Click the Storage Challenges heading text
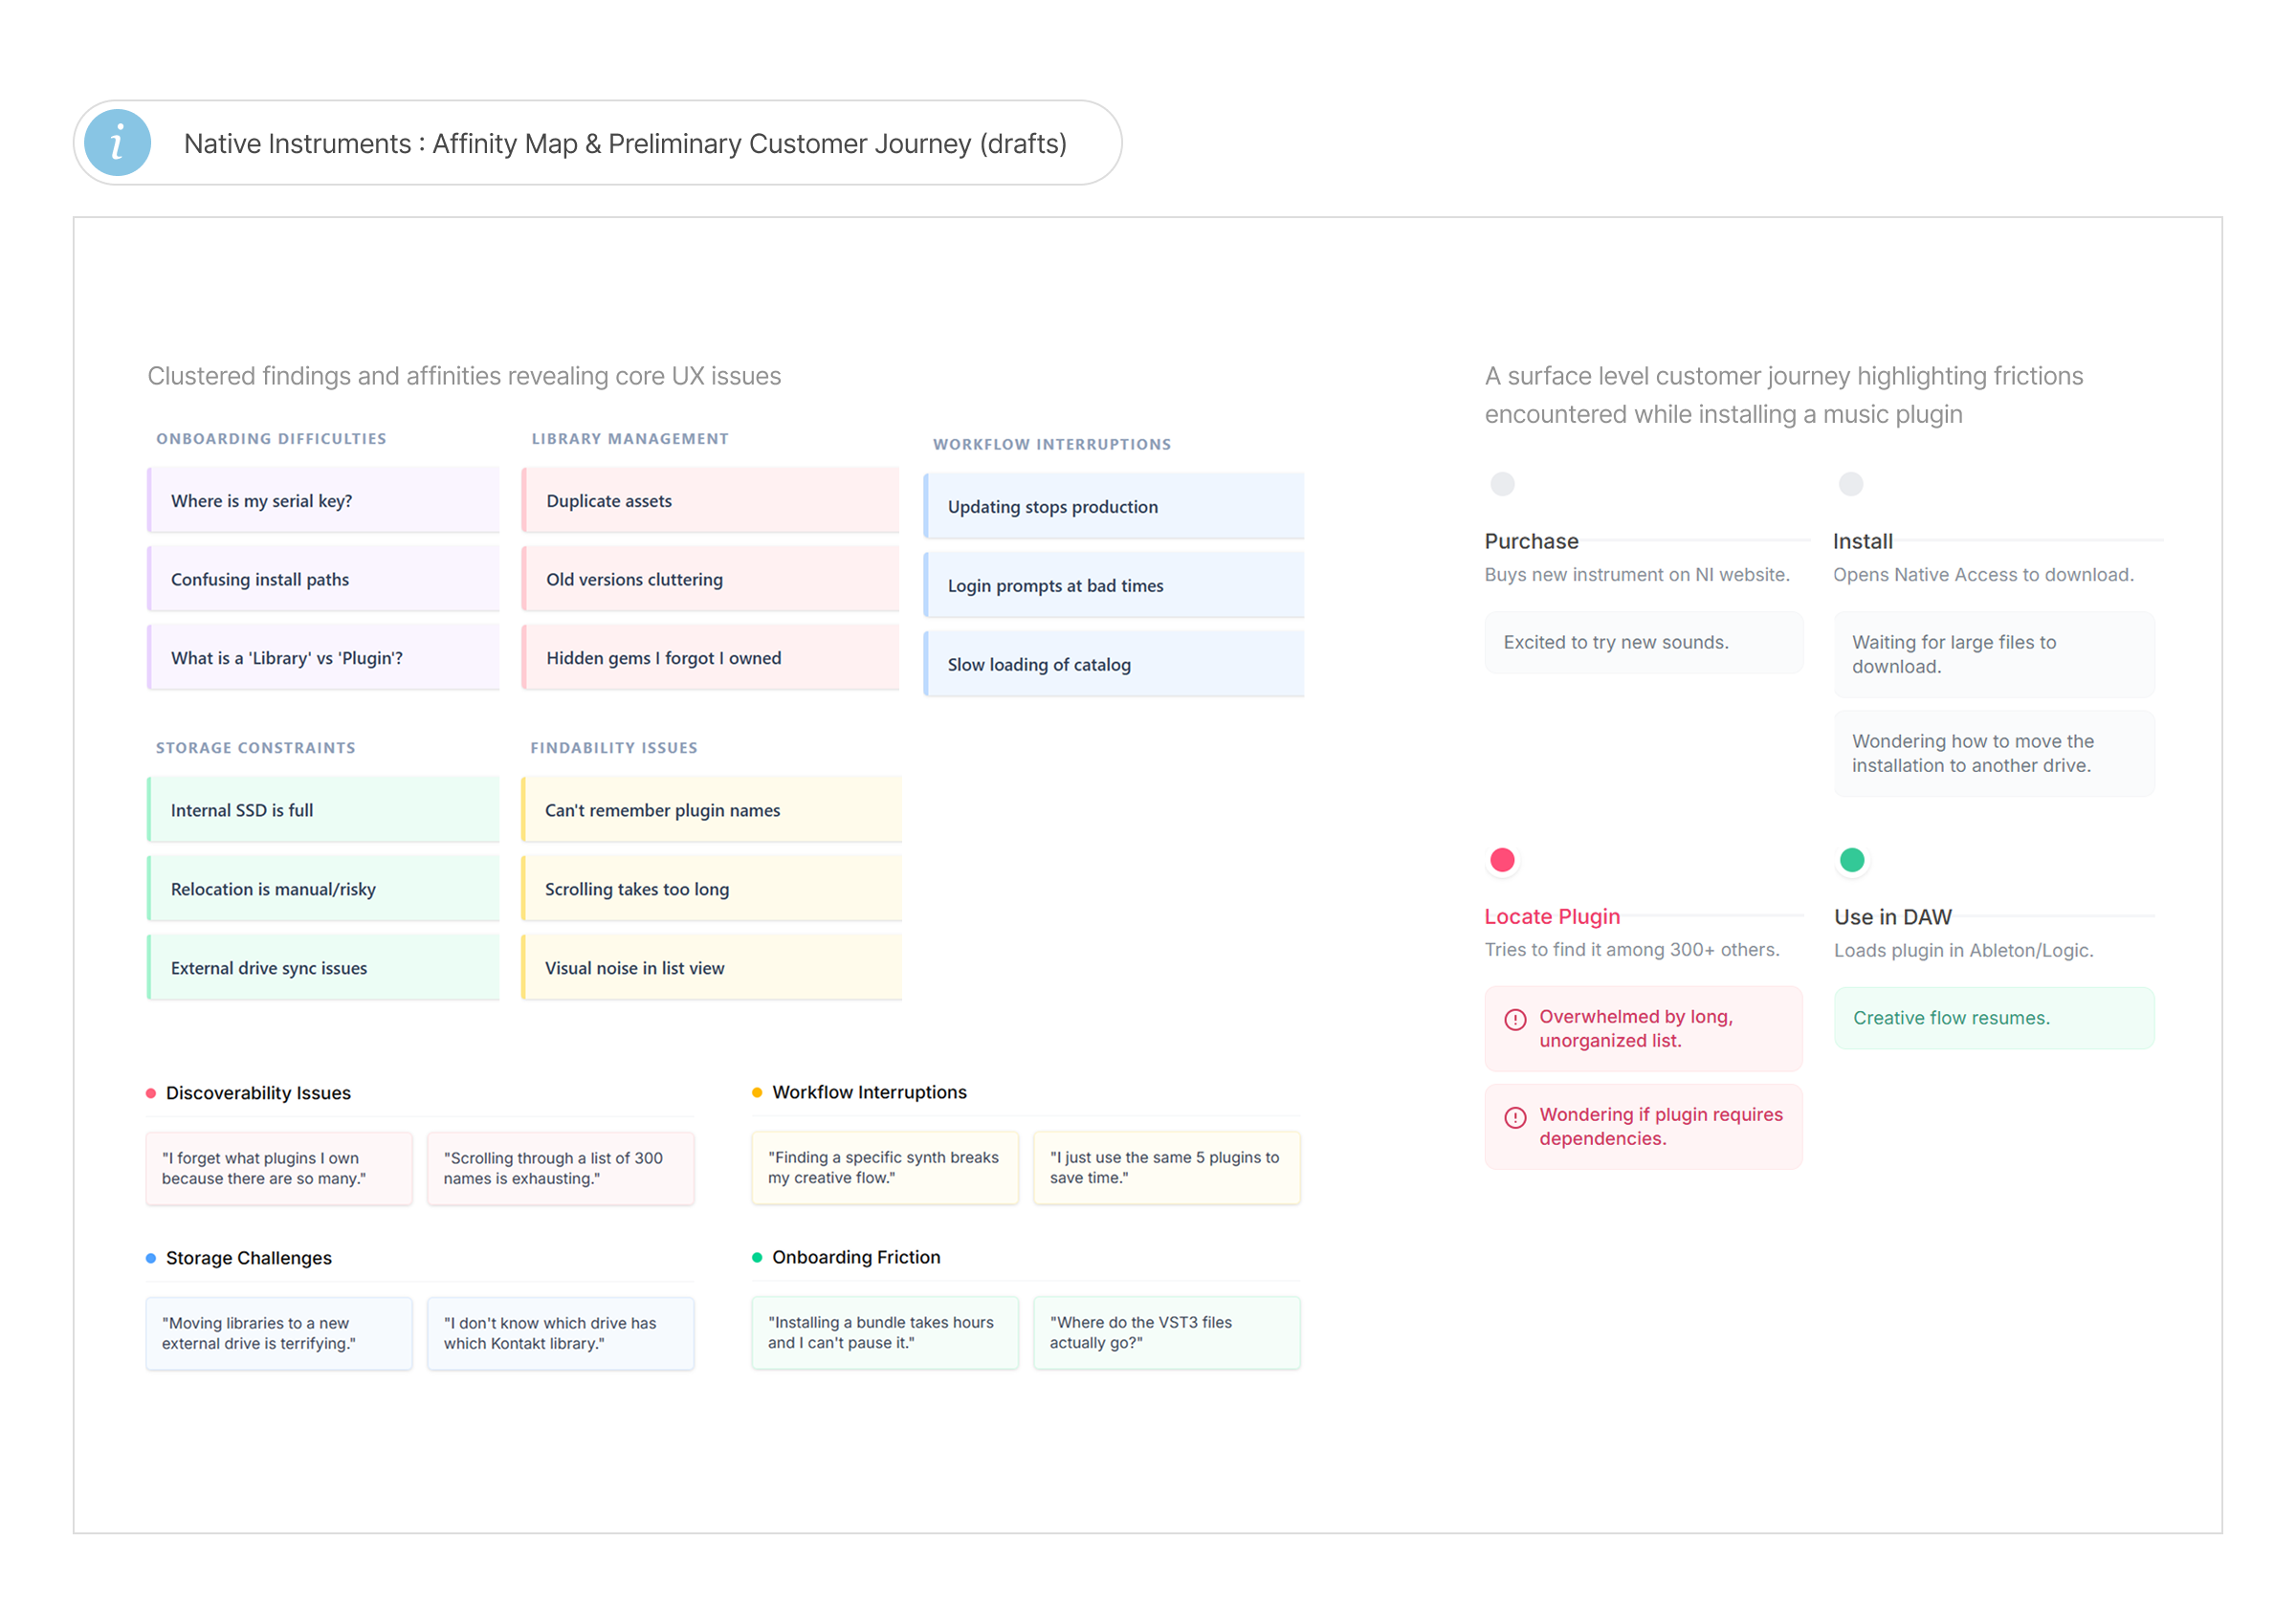The image size is (2296, 1607). [249, 1258]
